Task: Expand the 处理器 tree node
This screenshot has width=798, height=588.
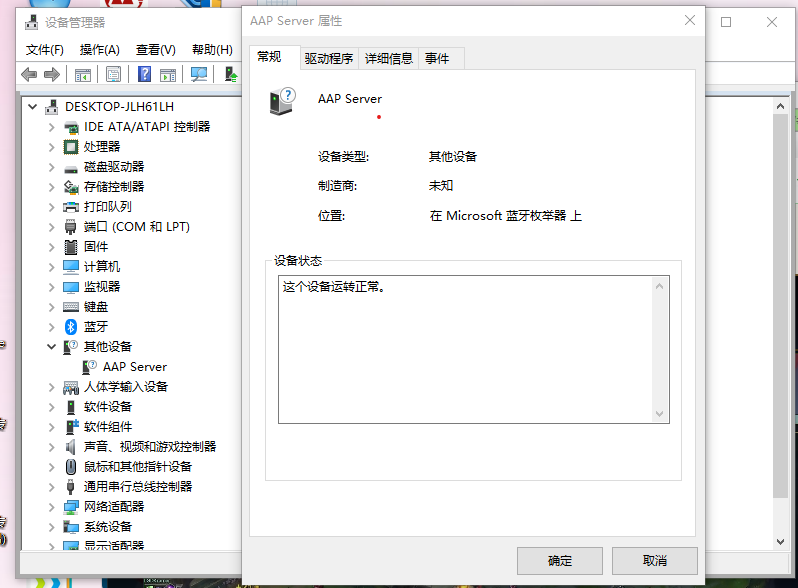Action: point(51,147)
